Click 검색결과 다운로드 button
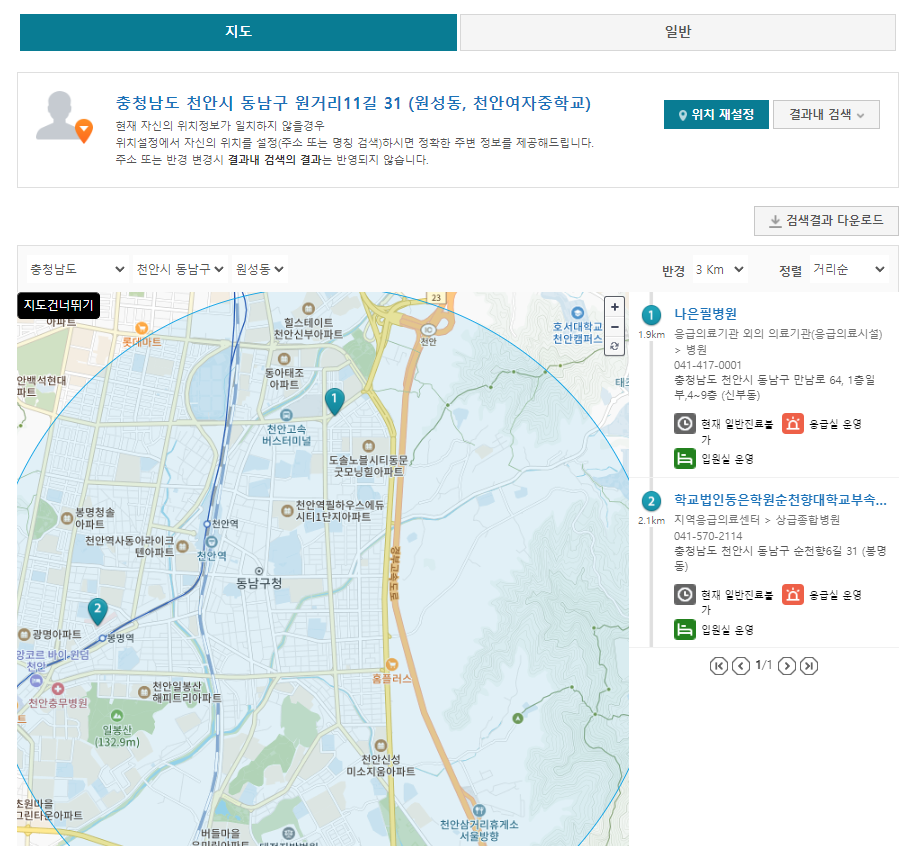The image size is (906, 846). tap(826, 221)
